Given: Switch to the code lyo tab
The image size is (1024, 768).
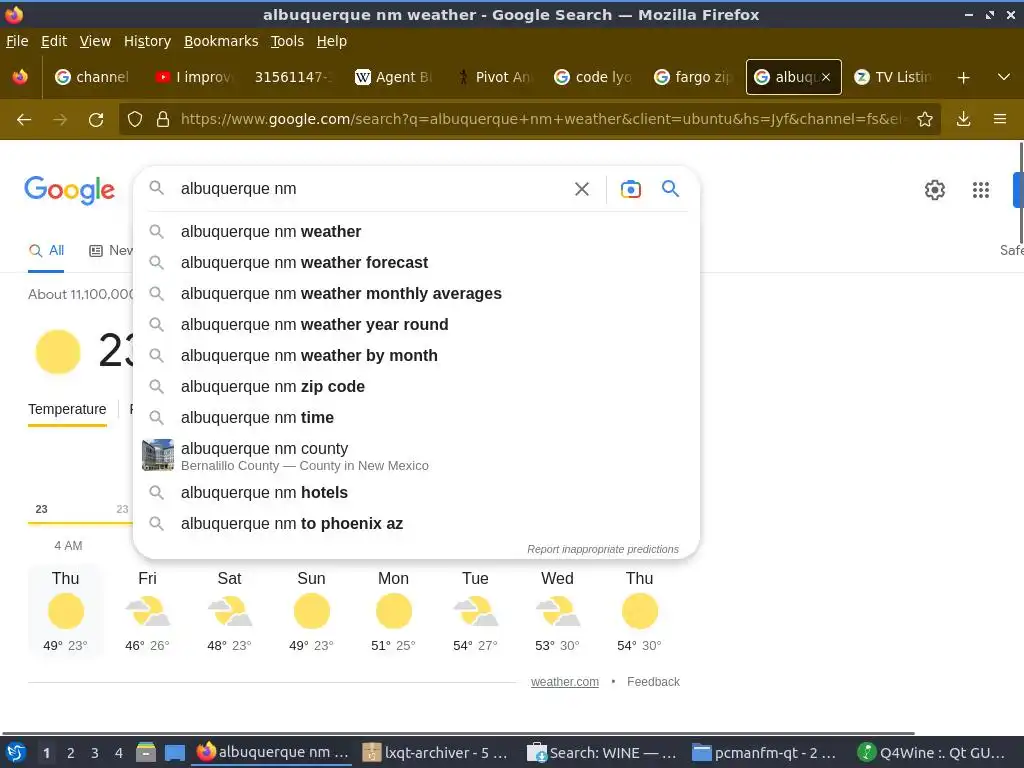Looking at the screenshot, I should coord(593,77).
